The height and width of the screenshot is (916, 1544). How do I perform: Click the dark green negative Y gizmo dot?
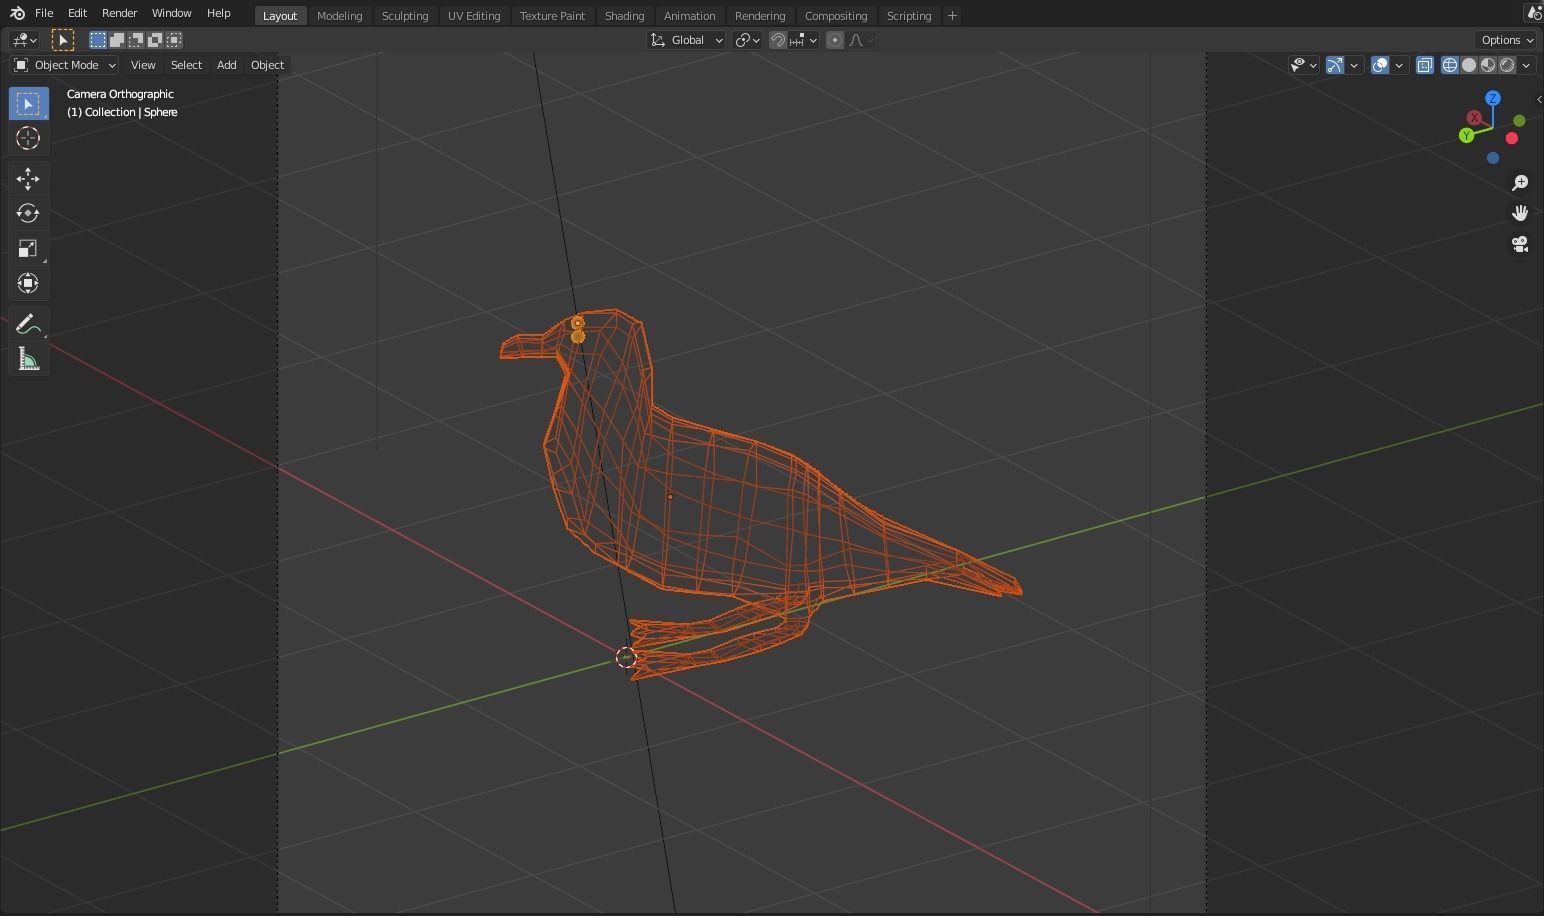click(1519, 121)
